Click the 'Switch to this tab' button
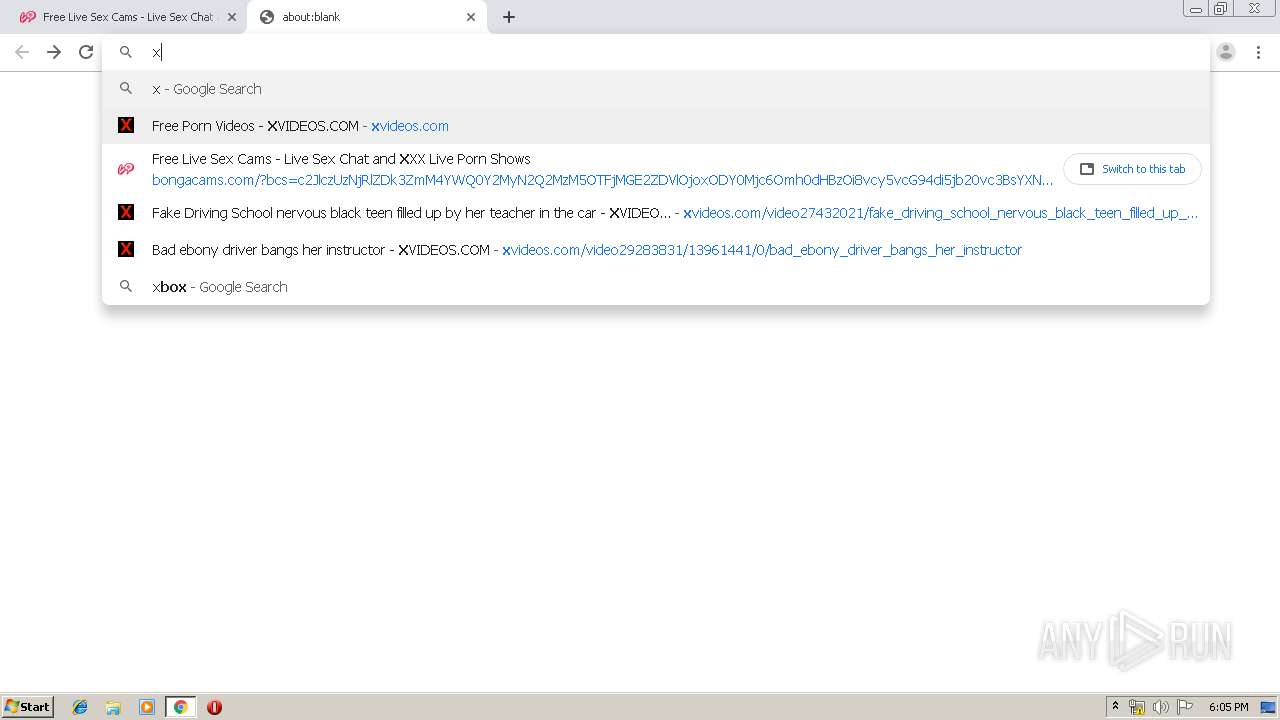 (x=1132, y=169)
